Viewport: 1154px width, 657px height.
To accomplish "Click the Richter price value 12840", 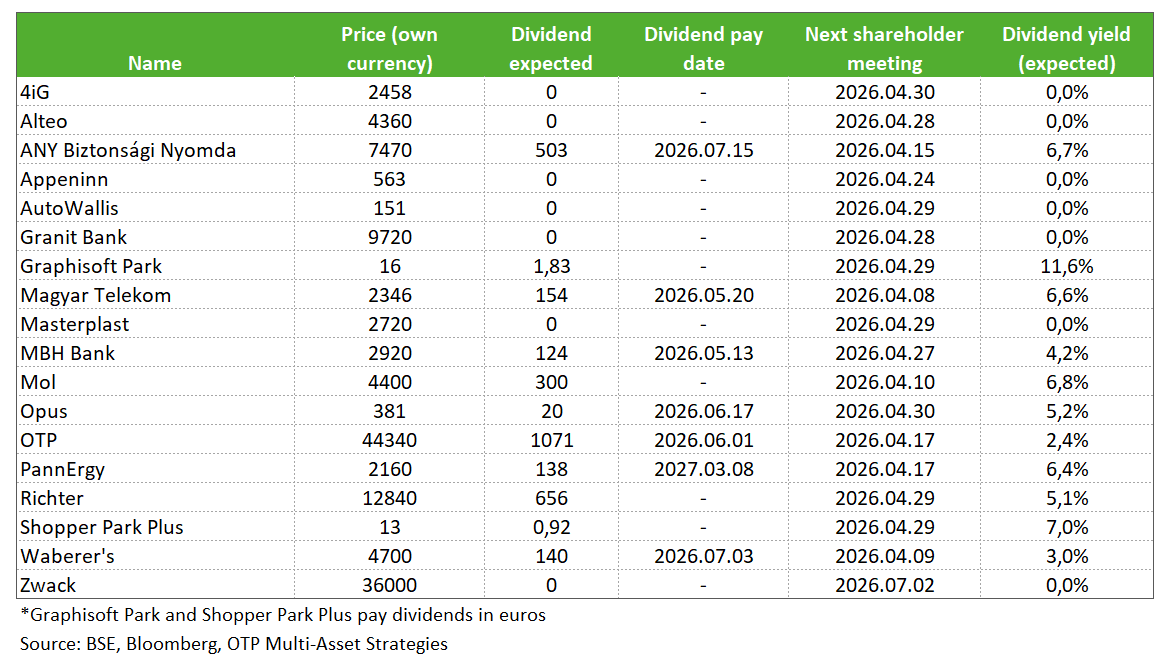I will click(x=389, y=498).
